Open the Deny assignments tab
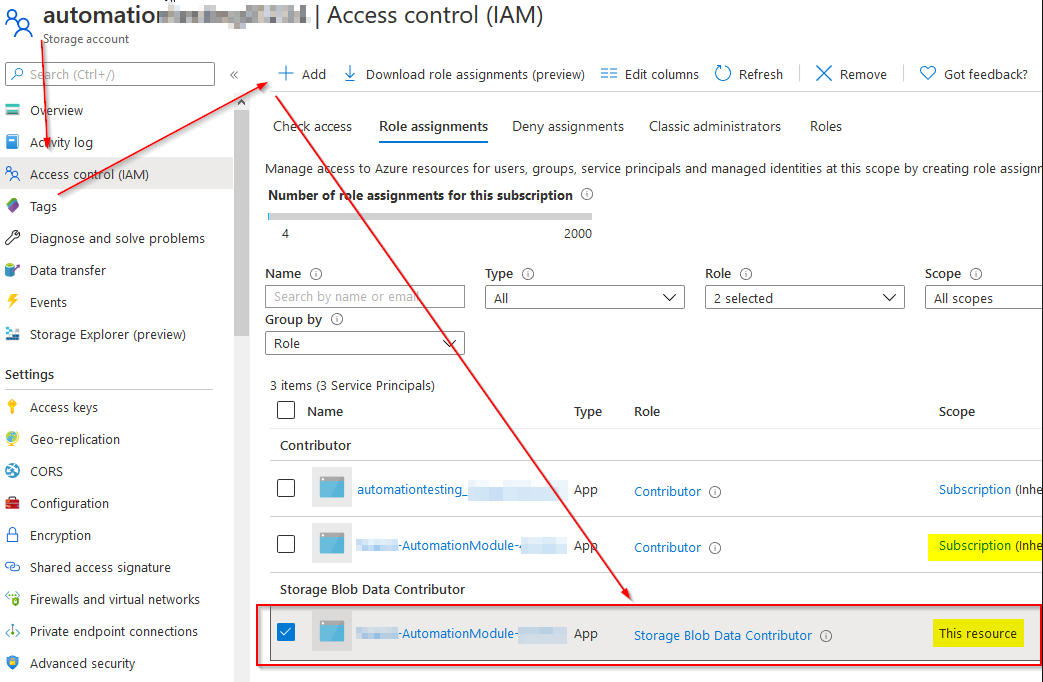Screen dimensions: 1043x682 pyautogui.click(x=568, y=126)
